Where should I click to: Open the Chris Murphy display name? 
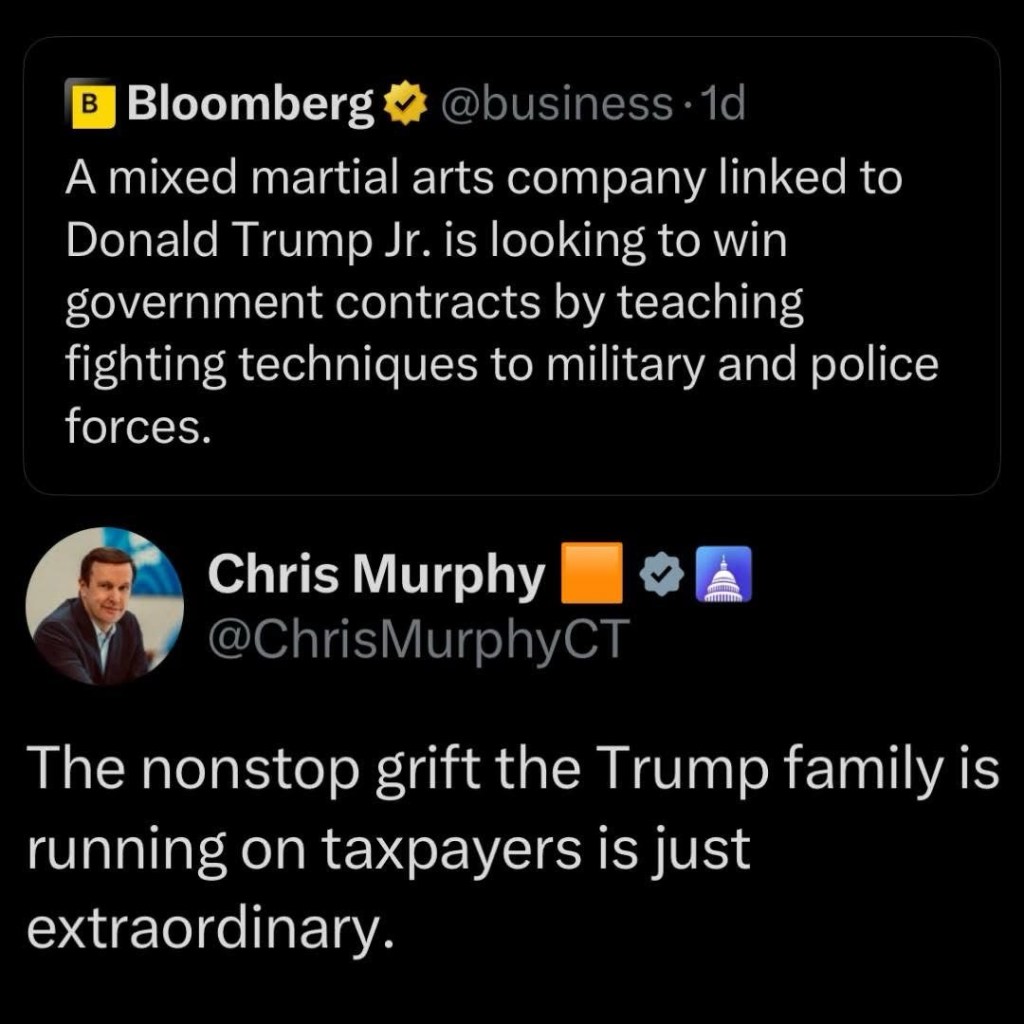pyautogui.click(x=376, y=578)
